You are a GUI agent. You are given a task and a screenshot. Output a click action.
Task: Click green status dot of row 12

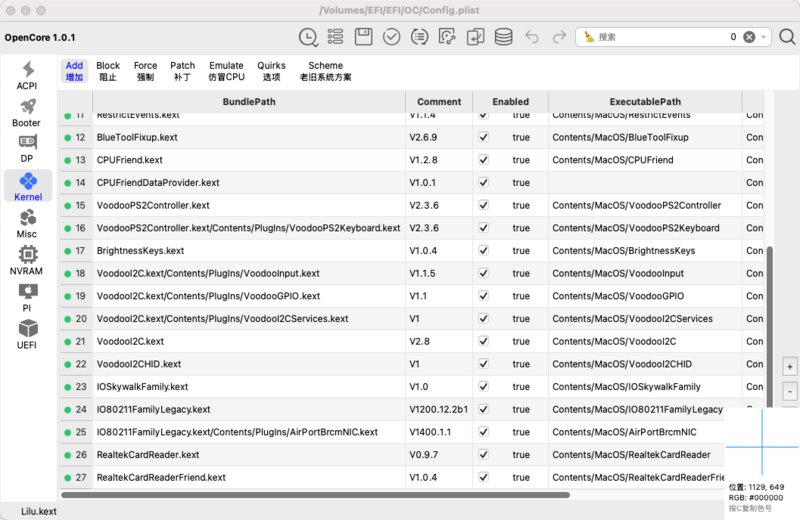(67, 138)
